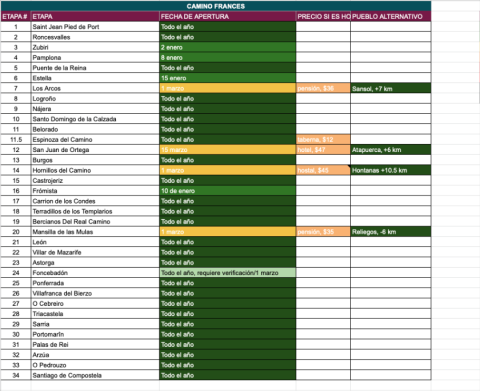Select the FECHA DE APERTURA header cell
Image resolution: width=480 pixels, height=391 pixels.
[x=228, y=16]
